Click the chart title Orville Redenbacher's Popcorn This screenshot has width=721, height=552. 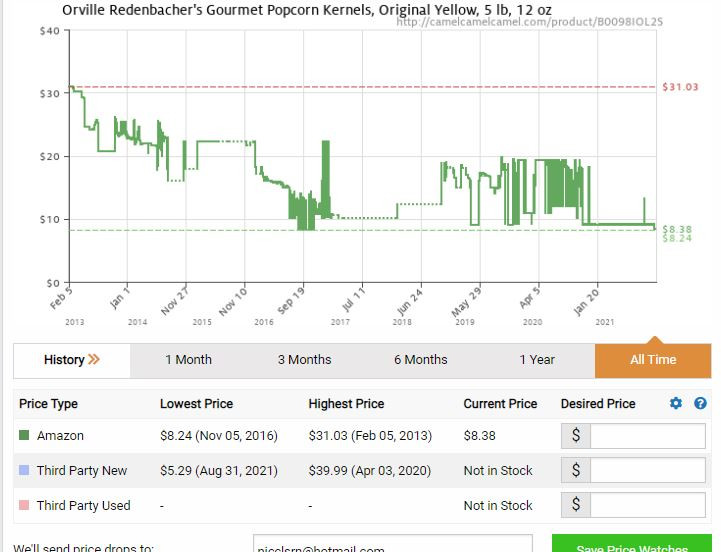pyautogui.click(x=307, y=10)
